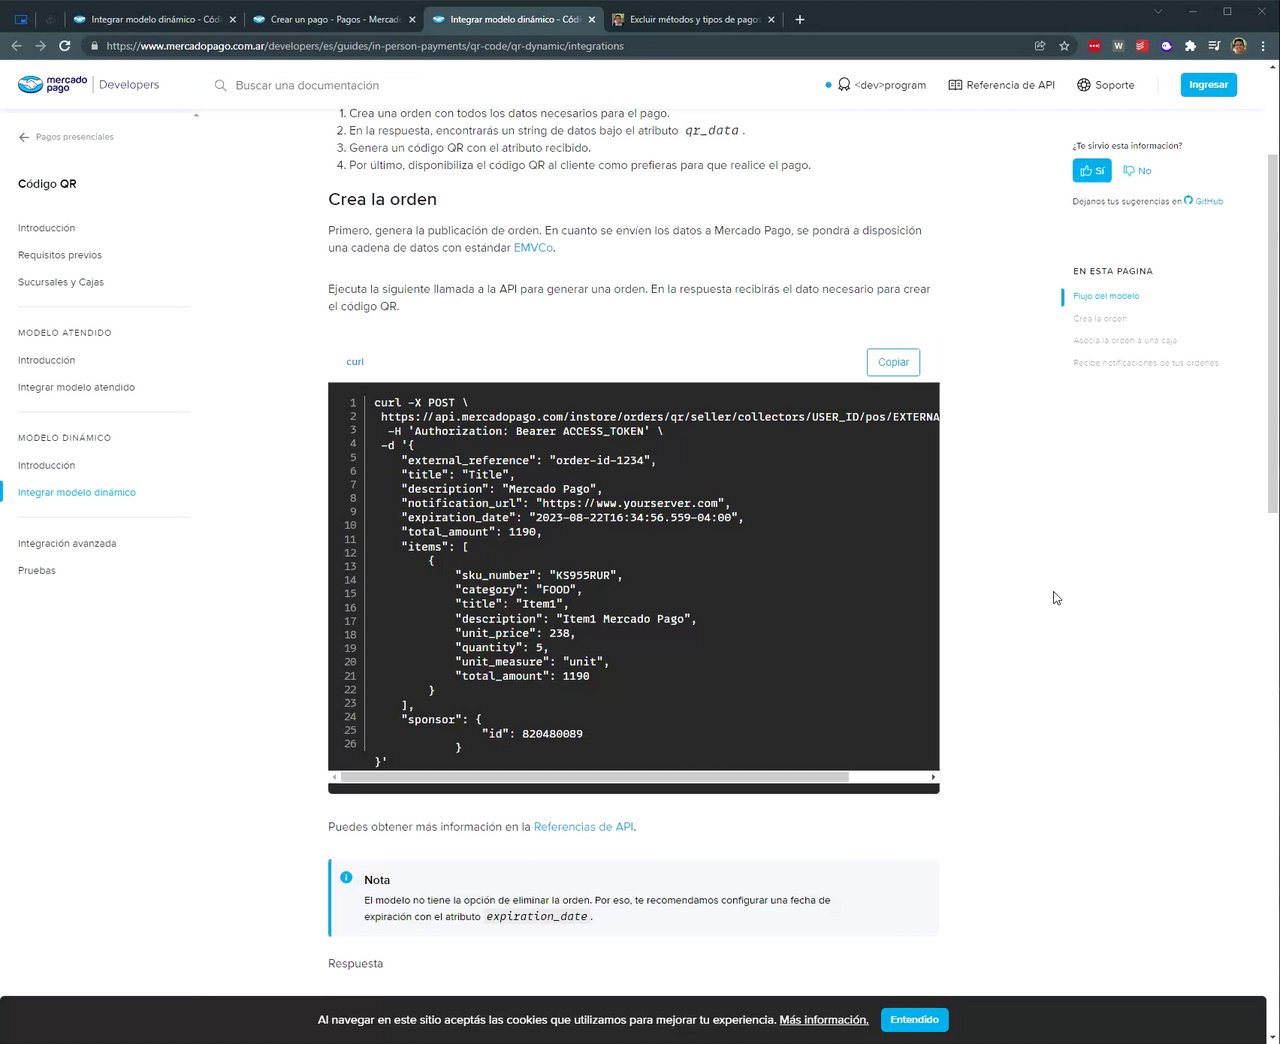Reload the page
Viewport: 1280px width, 1044px height.
coord(65,46)
